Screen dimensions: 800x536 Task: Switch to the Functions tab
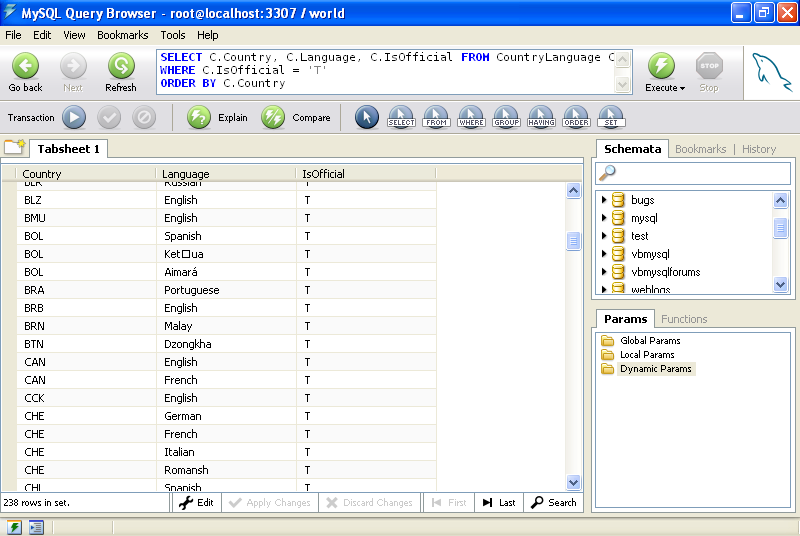point(684,319)
